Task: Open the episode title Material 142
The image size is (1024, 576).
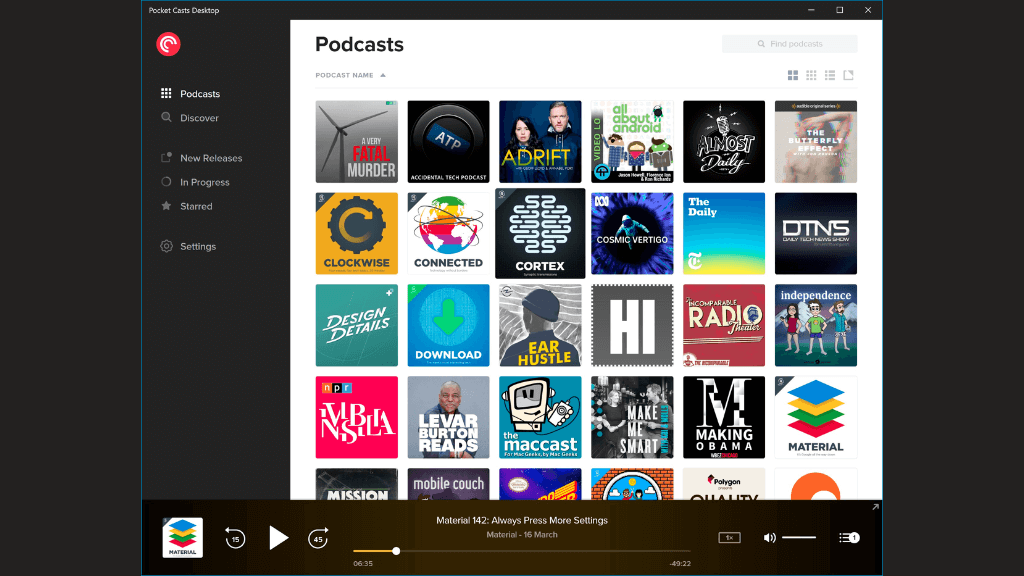Action: coord(522,520)
